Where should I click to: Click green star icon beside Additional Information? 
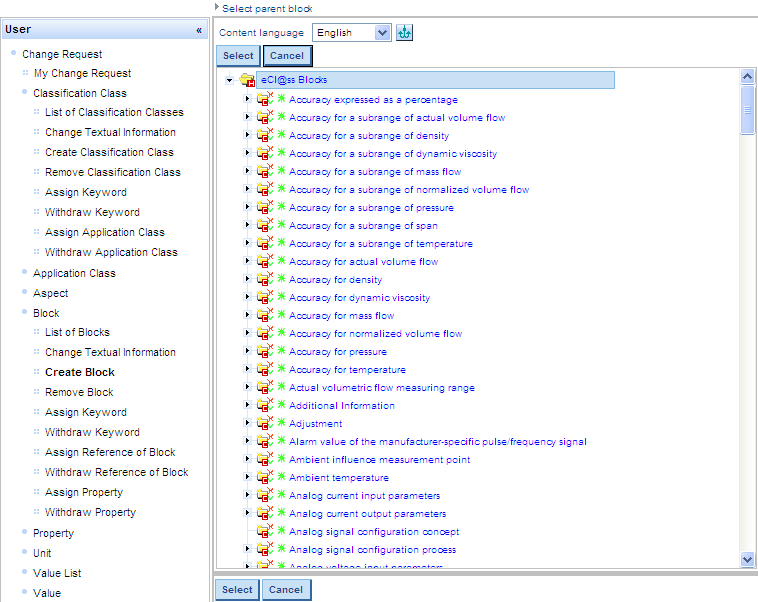282,406
